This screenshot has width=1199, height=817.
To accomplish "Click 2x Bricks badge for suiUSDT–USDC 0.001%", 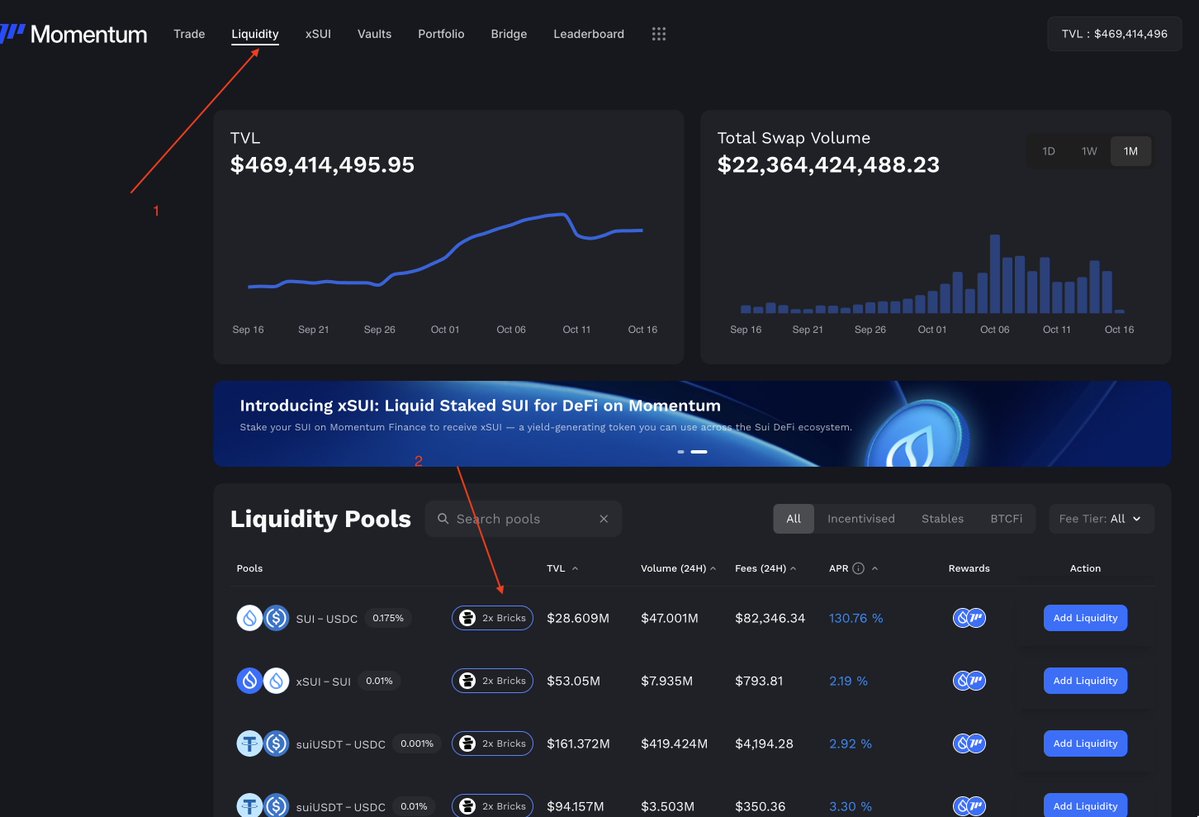I will click(492, 743).
